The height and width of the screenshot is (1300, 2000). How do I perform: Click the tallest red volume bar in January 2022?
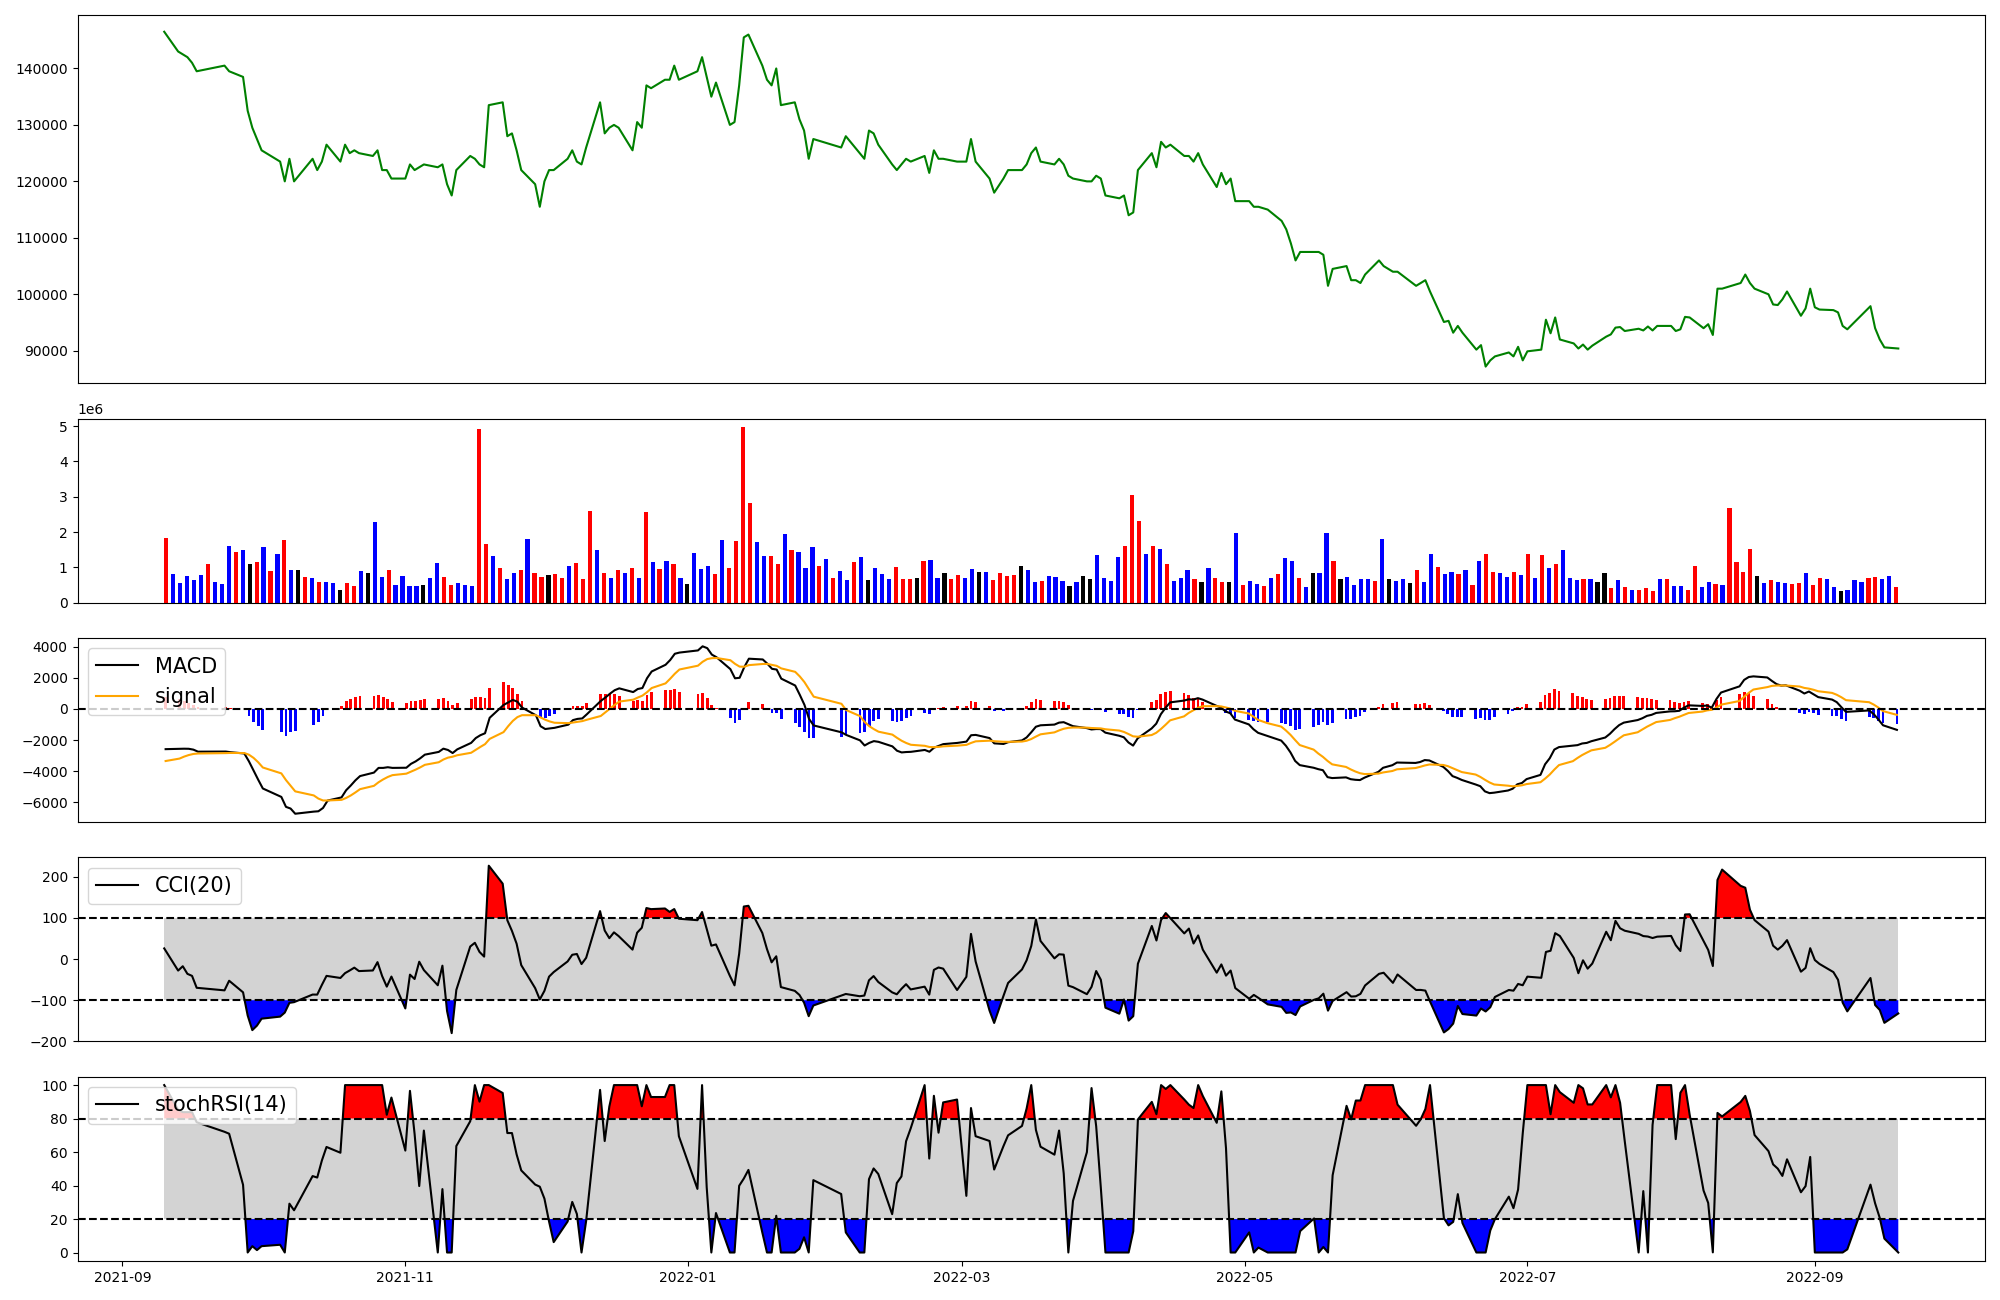click(743, 515)
